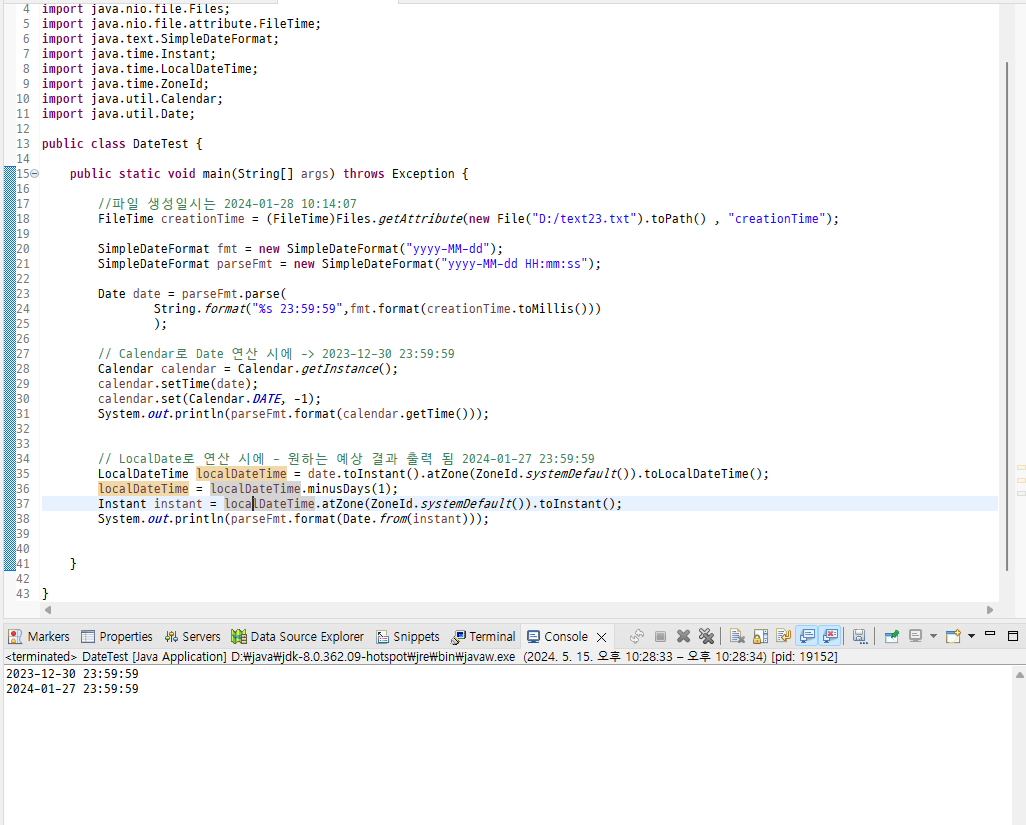The height and width of the screenshot is (825, 1026).
Task: Click console output line 2023-12-30 23:59:59
Action: pos(72,673)
